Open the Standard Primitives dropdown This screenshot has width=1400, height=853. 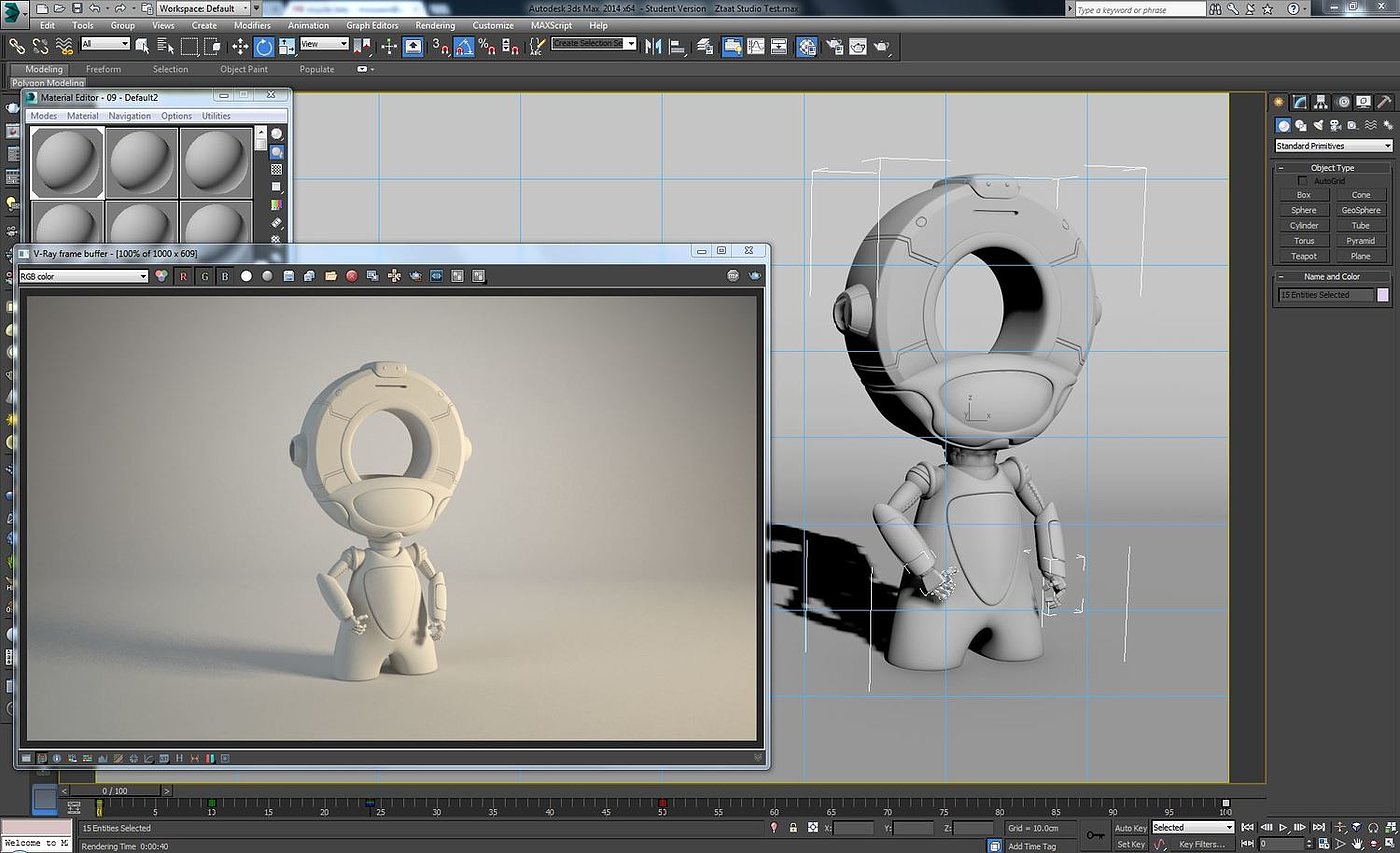click(x=1333, y=146)
